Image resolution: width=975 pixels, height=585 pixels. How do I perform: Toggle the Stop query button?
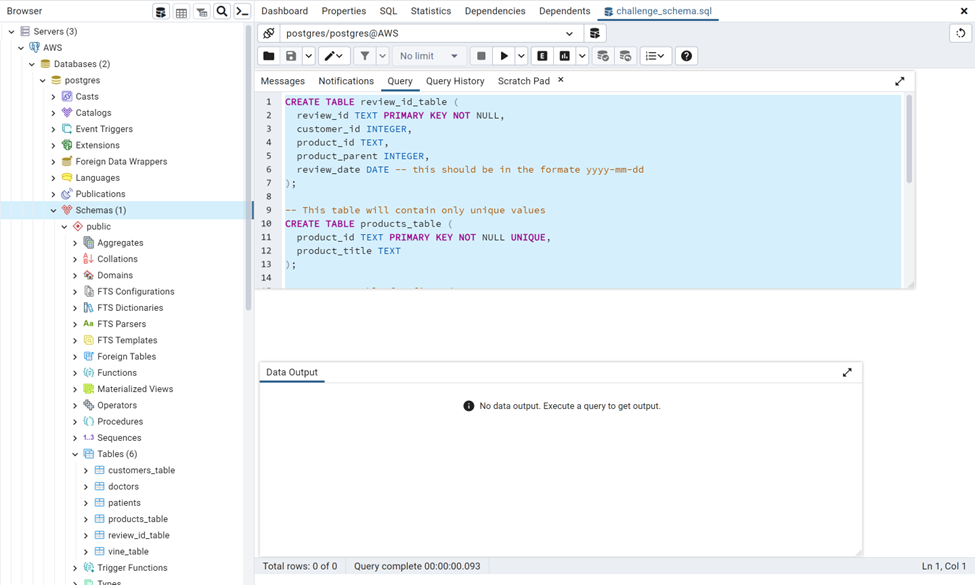tap(483, 56)
